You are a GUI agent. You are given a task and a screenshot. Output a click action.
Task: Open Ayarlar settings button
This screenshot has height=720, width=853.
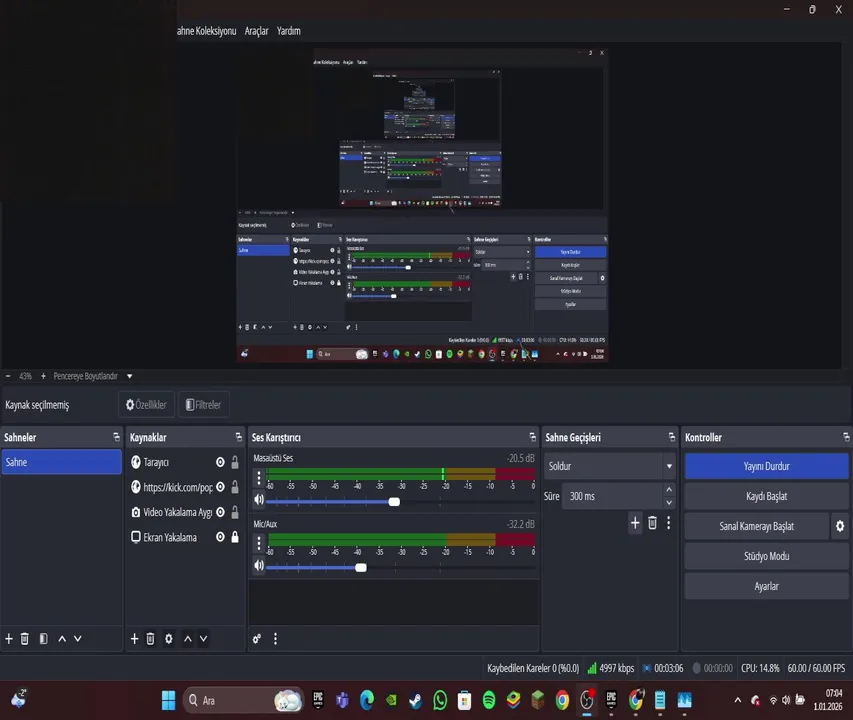(x=767, y=586)
